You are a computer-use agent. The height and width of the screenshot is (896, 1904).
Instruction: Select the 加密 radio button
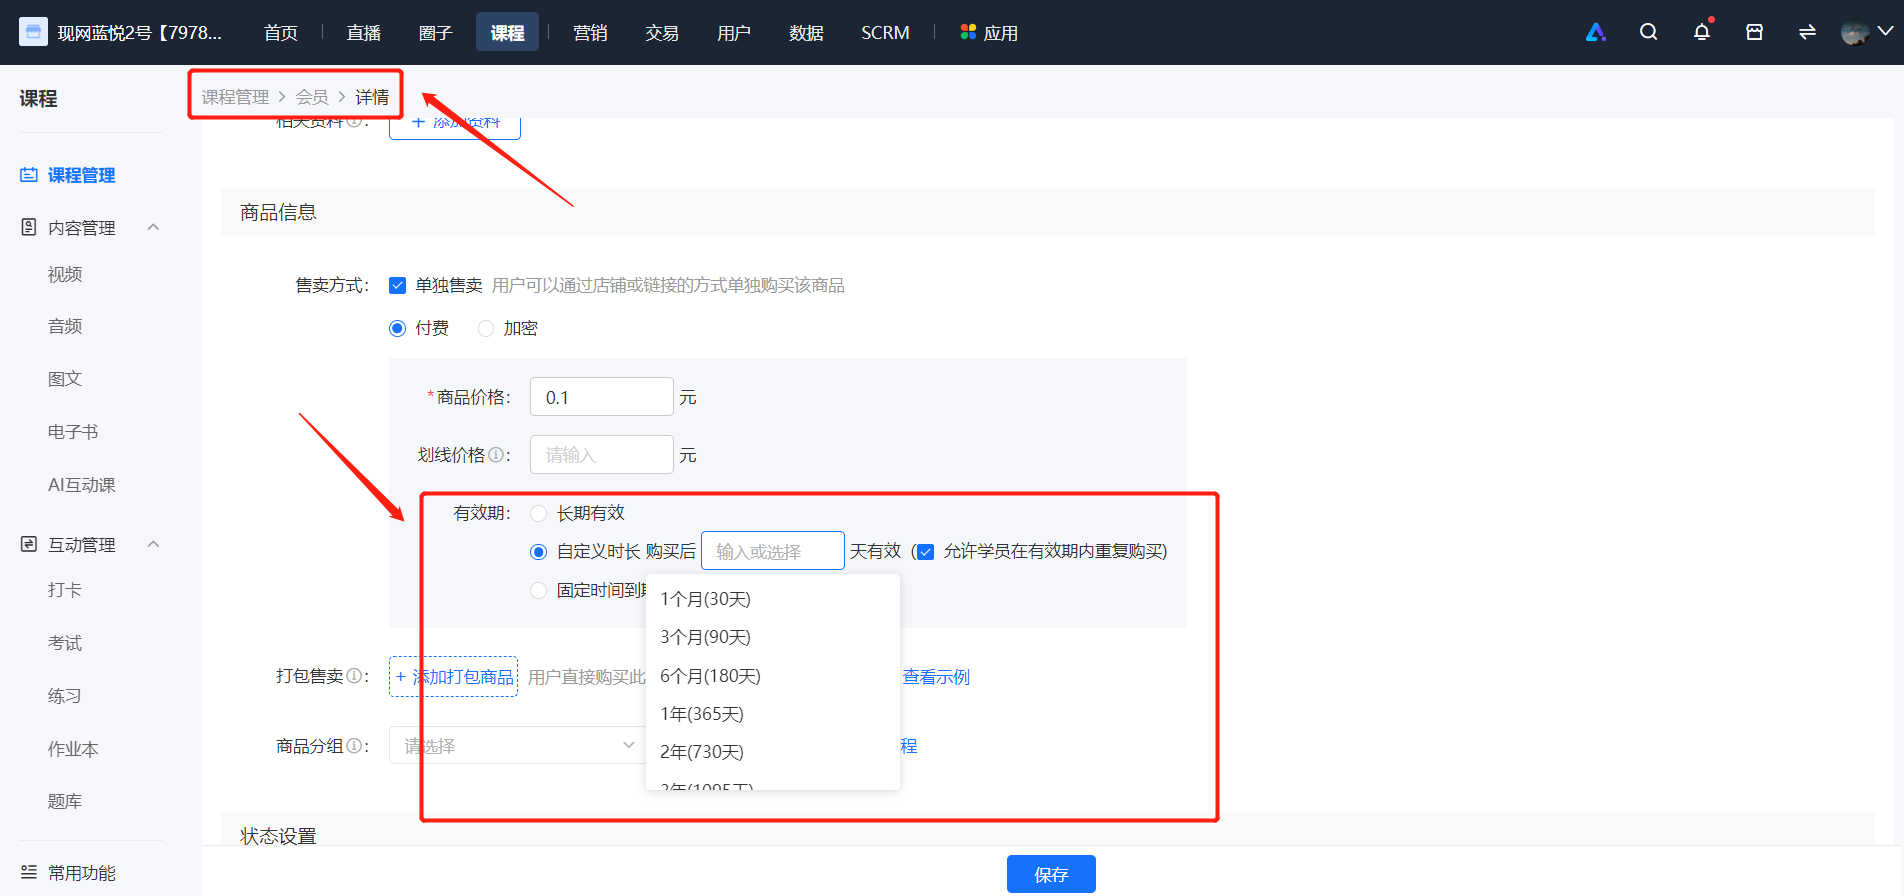(x=486, y=328)
